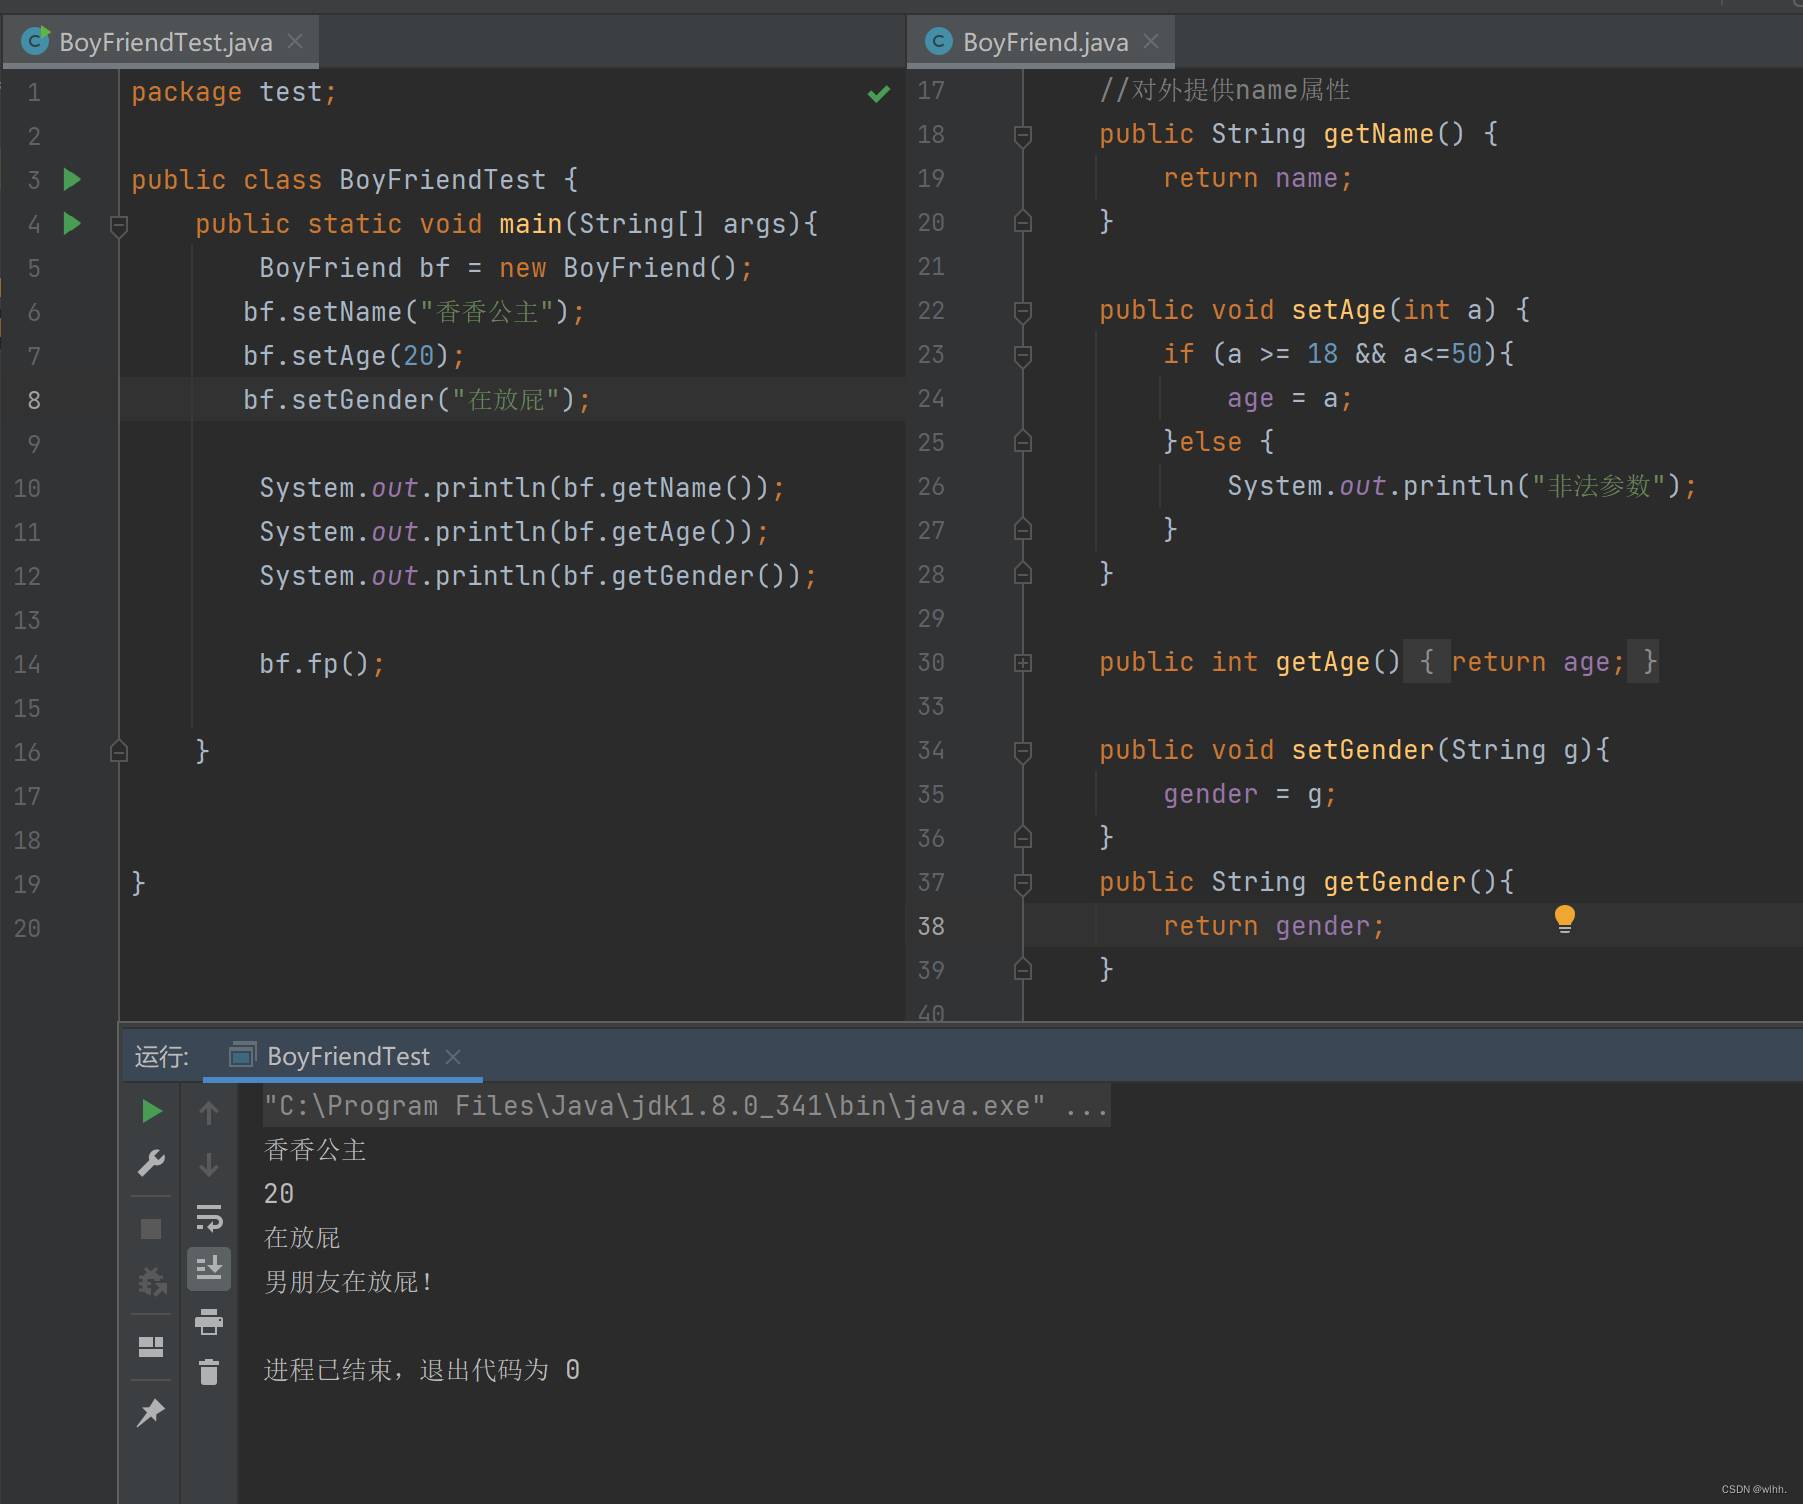
Task: Click the Java class icon on BoyFriendTest.java tab
Action: (x=36, y=41)
